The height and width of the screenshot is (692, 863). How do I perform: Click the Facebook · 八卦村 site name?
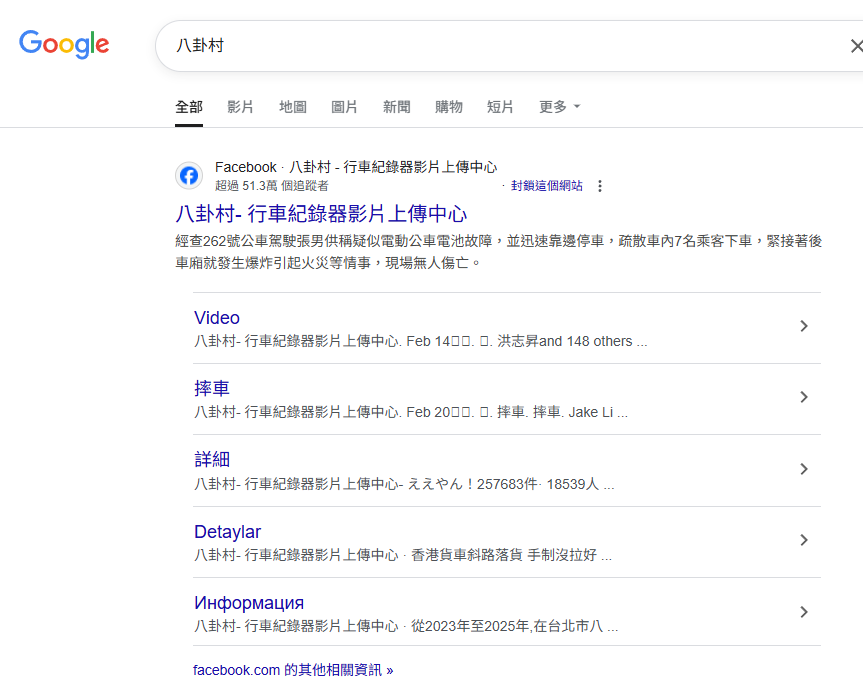pos(356,167)
